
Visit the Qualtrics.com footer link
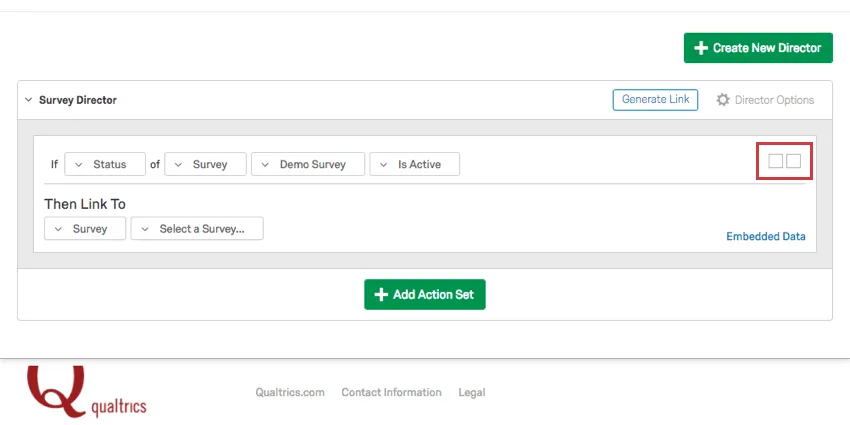click(x=290, y=393)
